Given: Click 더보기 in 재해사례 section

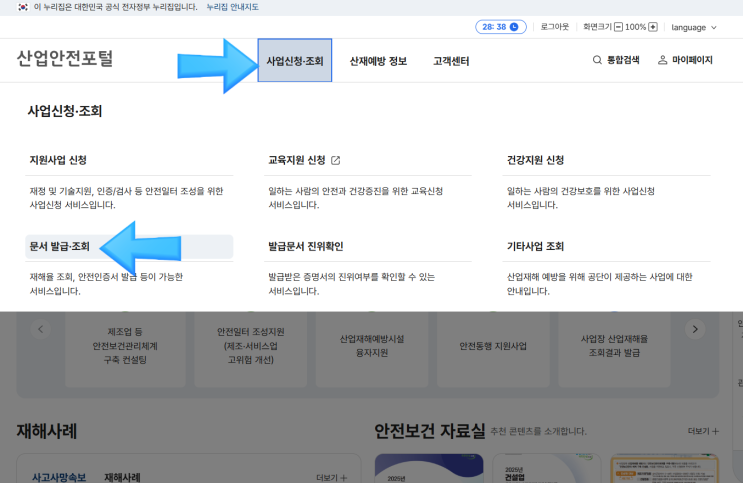Looking at the screenshot, I should [x=331, y=478].
